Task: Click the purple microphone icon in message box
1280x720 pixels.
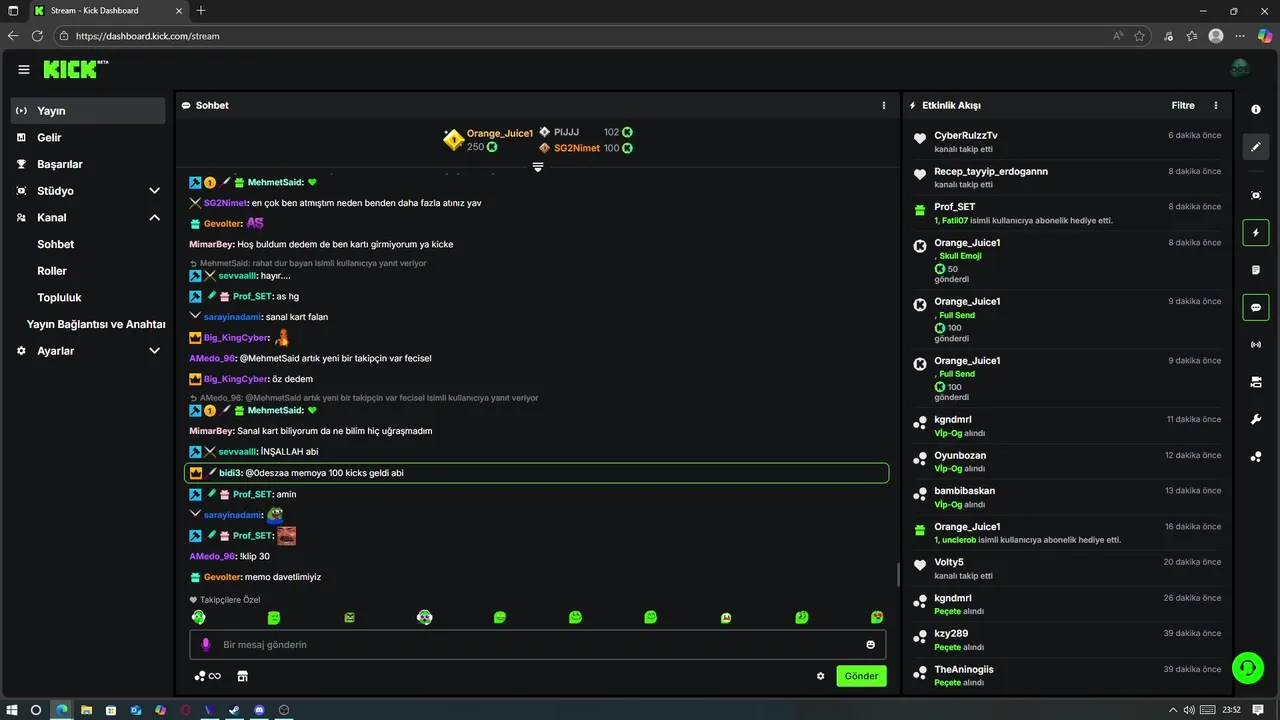Action: 206,645
